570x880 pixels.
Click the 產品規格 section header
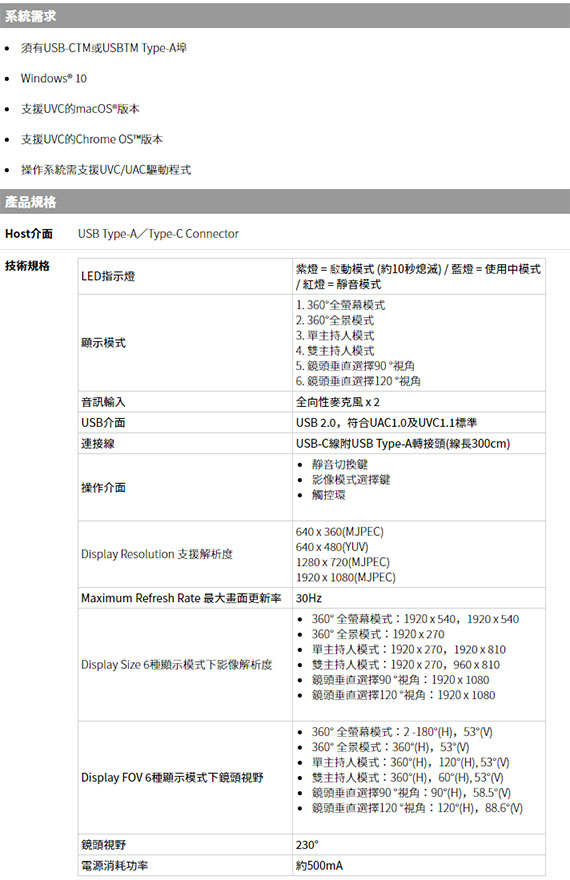coord(285,201)
